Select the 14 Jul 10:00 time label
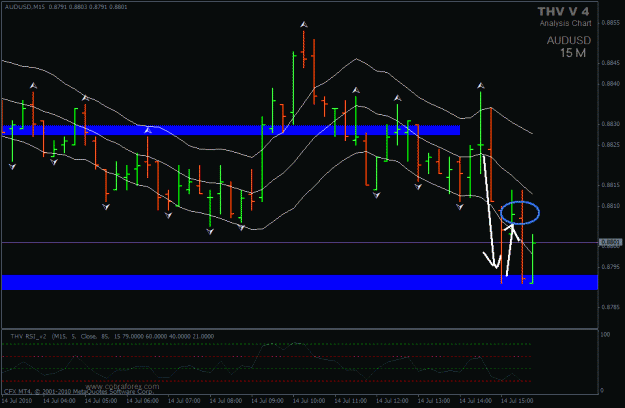 click(309, 400)
